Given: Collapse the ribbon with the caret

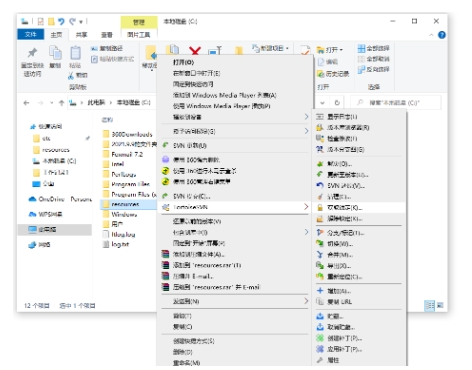Looking at the screenshot, I should (431, 35).
